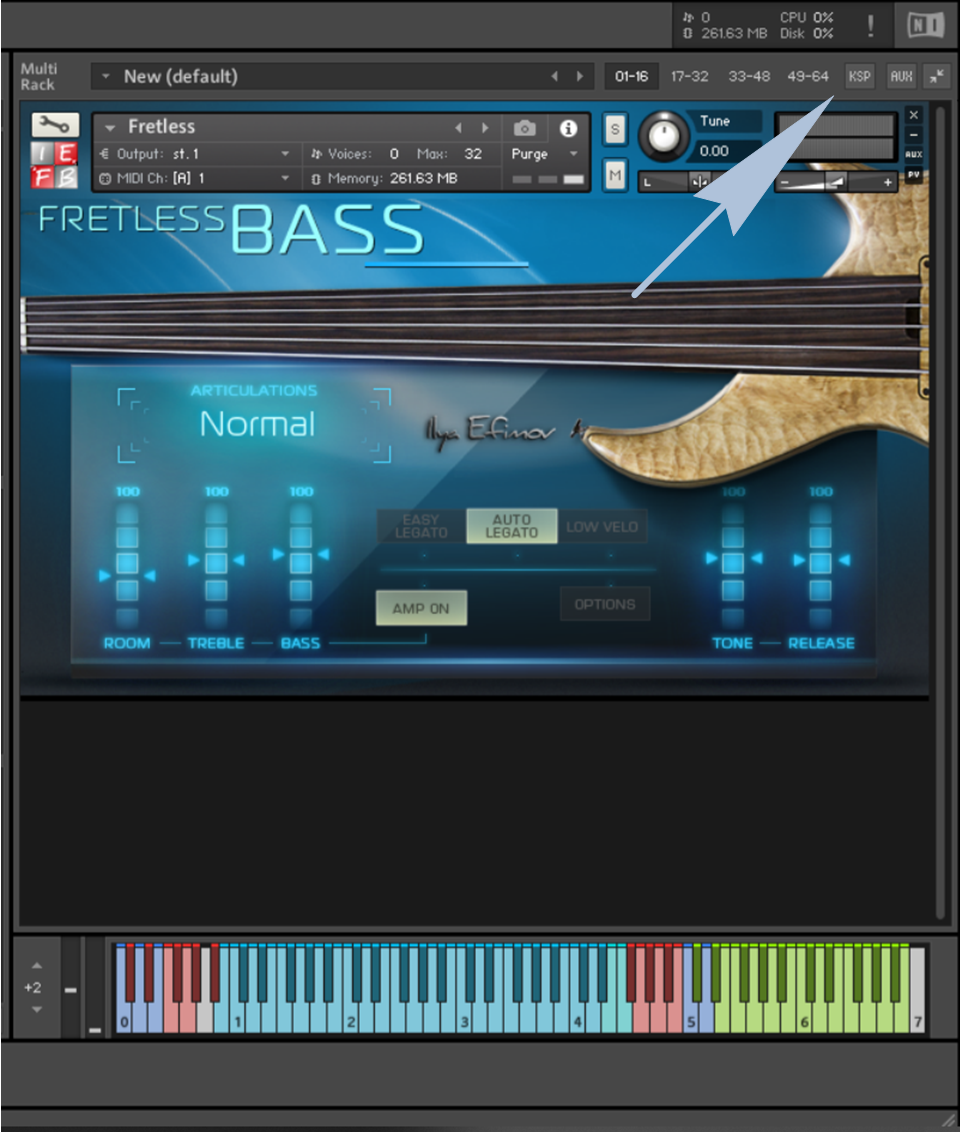Load next instrument with right arrow beside Fretless
The width and height of the screenshot is (960, 1132).
(485, 128)
